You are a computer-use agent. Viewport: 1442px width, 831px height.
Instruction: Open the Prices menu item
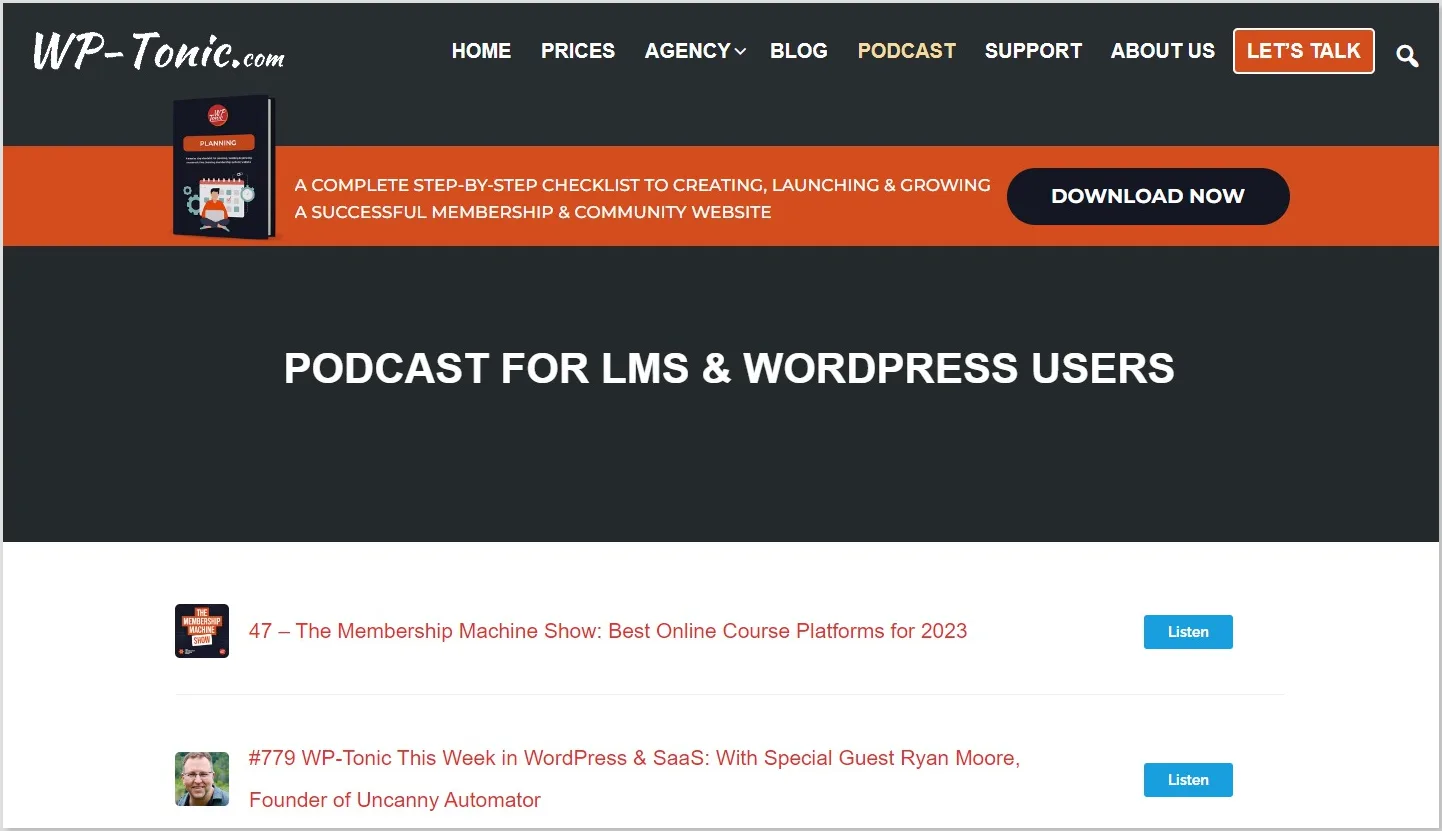[578, 51]
